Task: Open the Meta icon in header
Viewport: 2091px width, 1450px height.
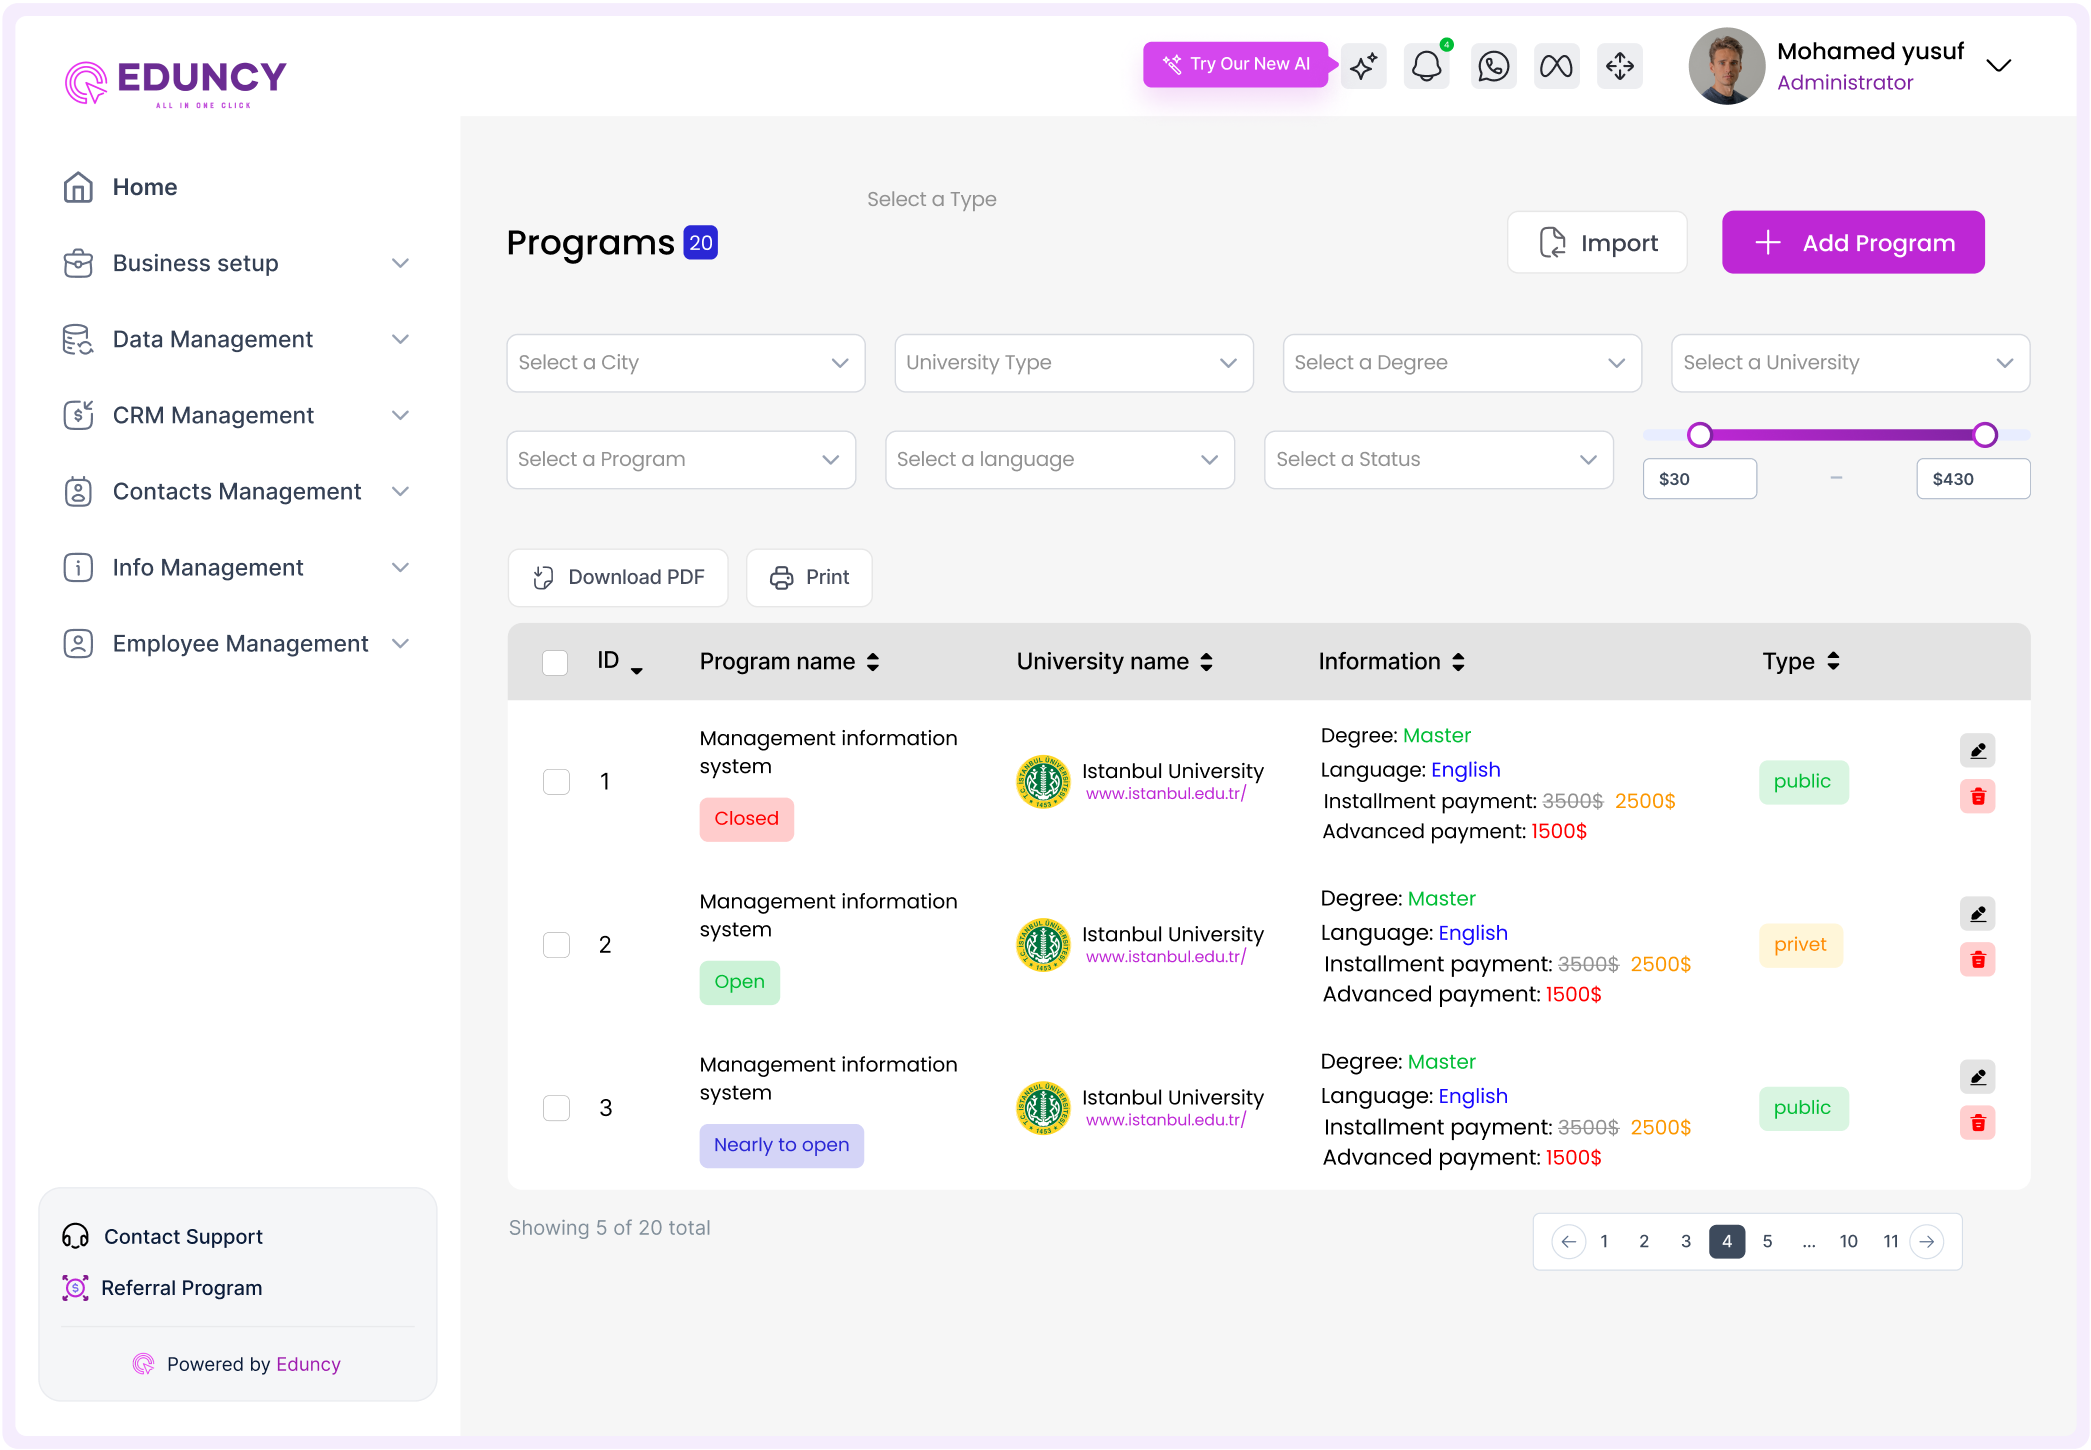Action: point(1556,66)
